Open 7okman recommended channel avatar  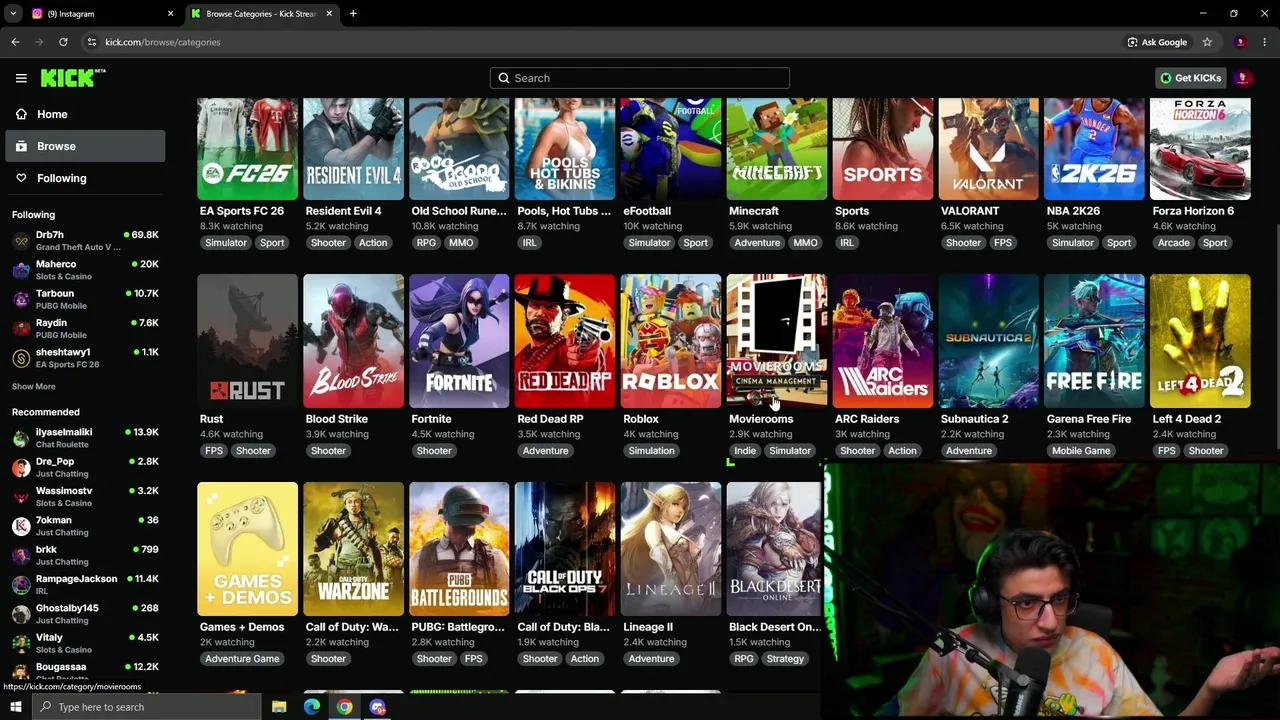pos(21,526)
